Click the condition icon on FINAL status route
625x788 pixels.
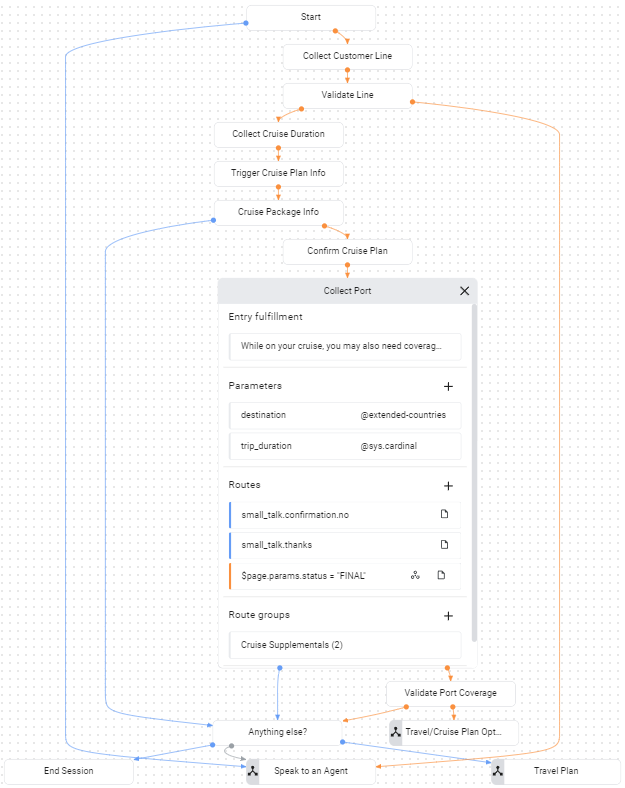coord(415,576)
